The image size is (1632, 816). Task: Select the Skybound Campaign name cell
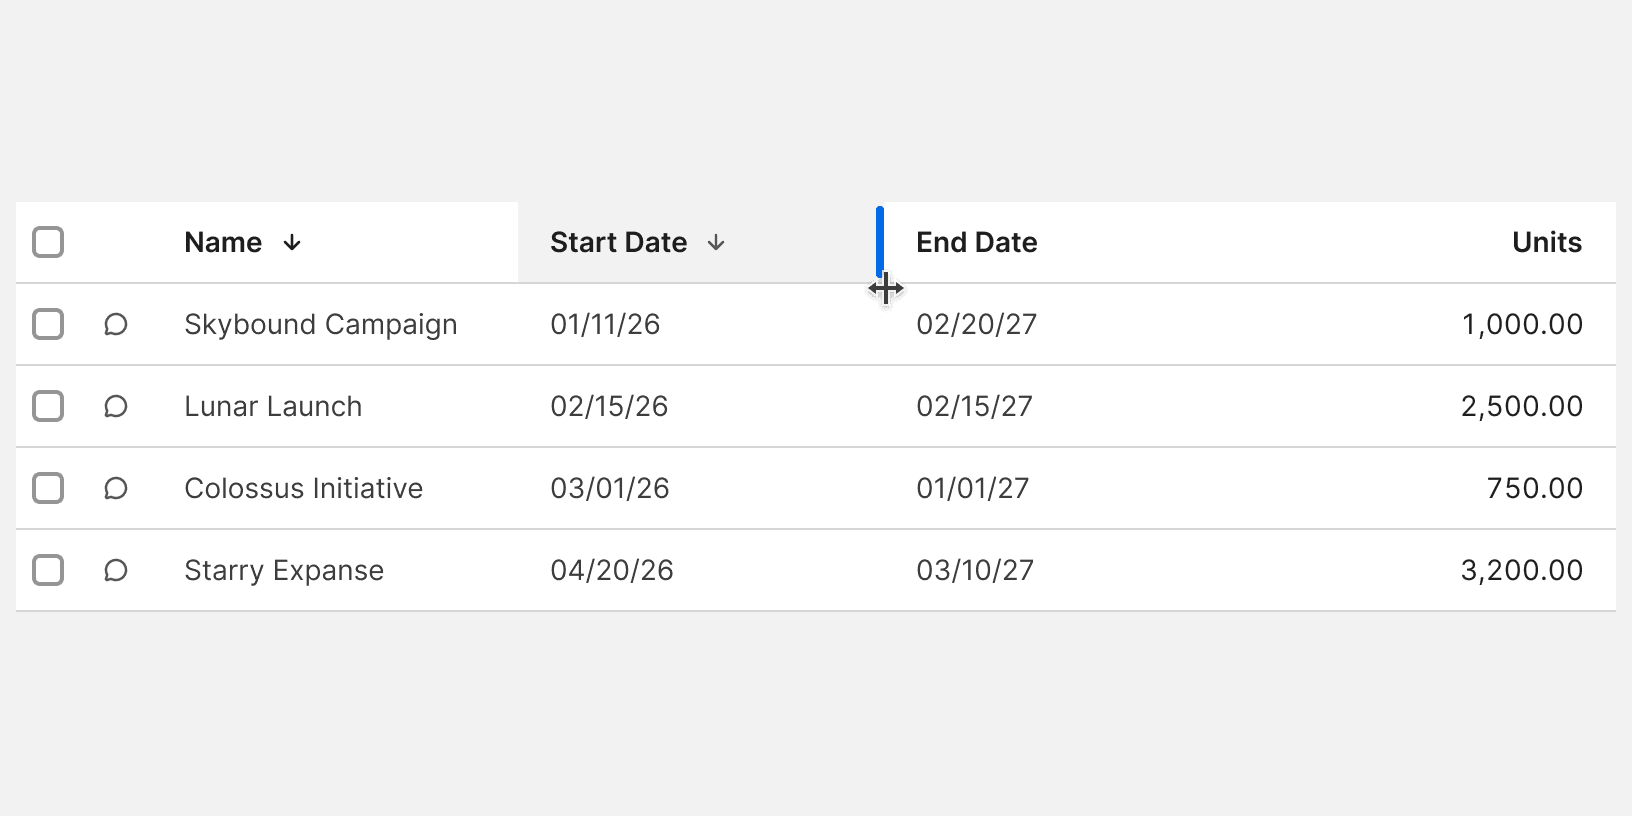[x=320, y=325]
